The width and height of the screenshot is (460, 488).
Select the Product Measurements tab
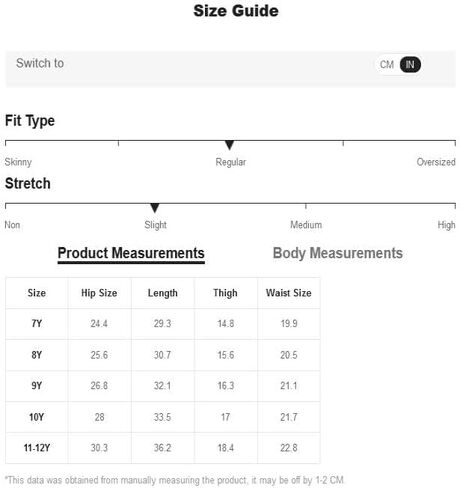coord(131,254)
